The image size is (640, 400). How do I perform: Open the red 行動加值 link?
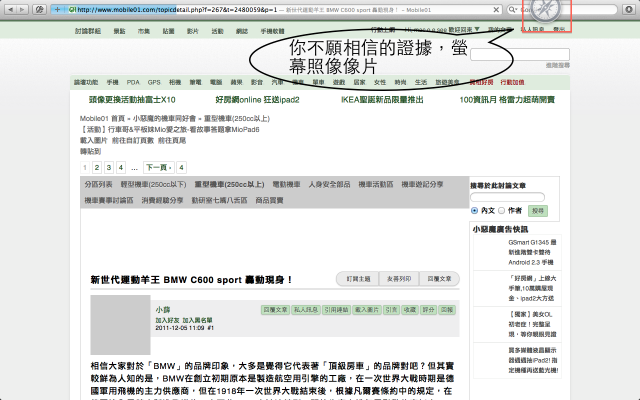click(512, 82)
